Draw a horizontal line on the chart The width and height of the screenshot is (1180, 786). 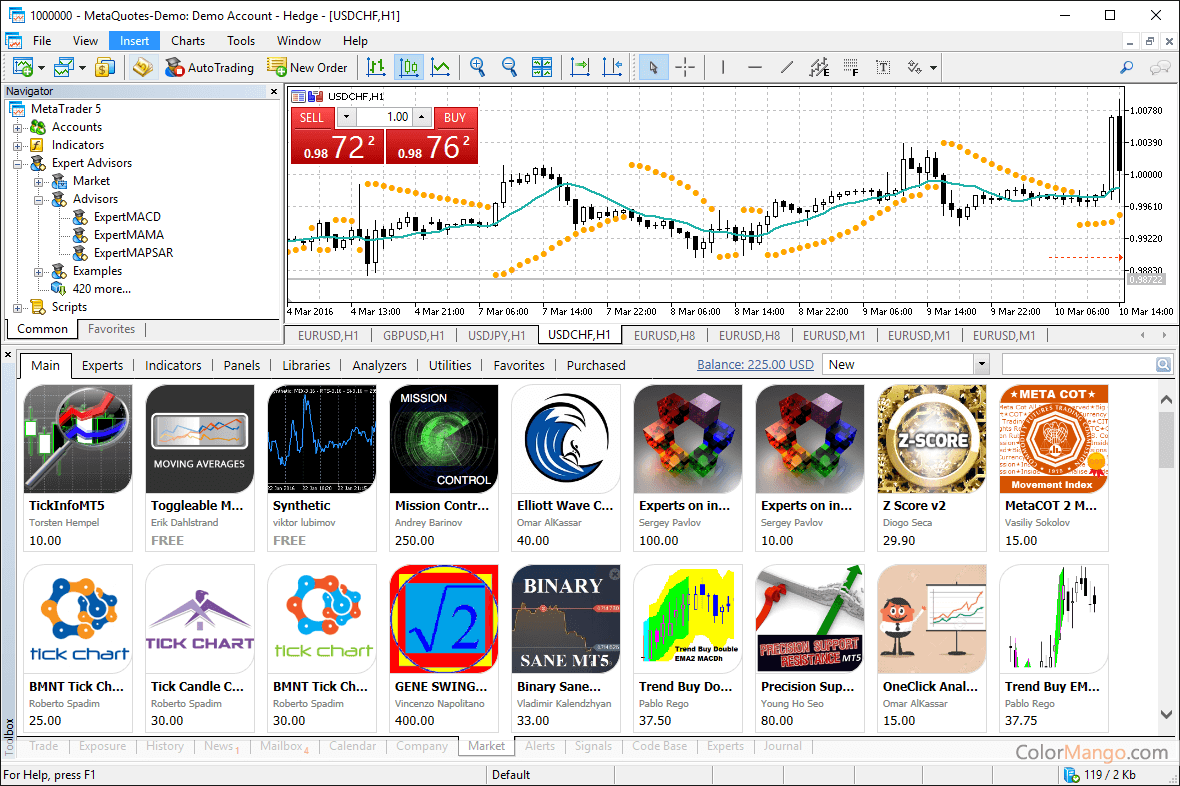click(x=755, y=67)
